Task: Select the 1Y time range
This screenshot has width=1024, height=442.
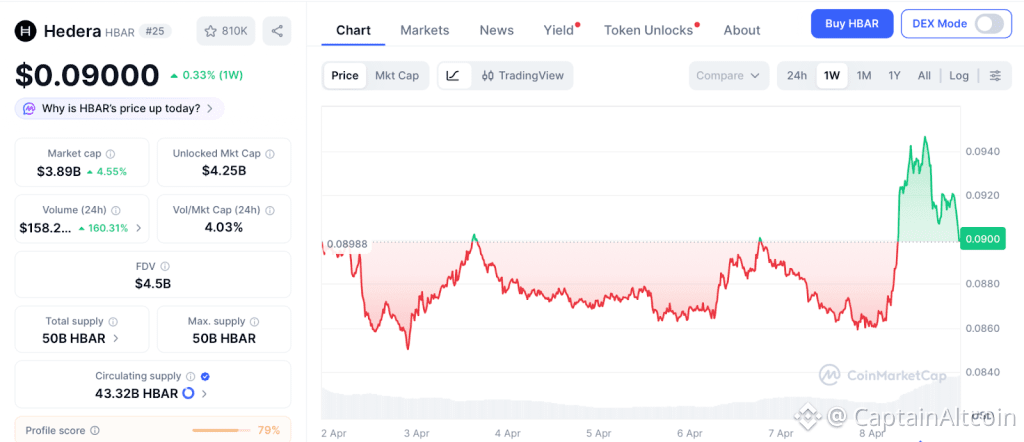Action: 894,76
